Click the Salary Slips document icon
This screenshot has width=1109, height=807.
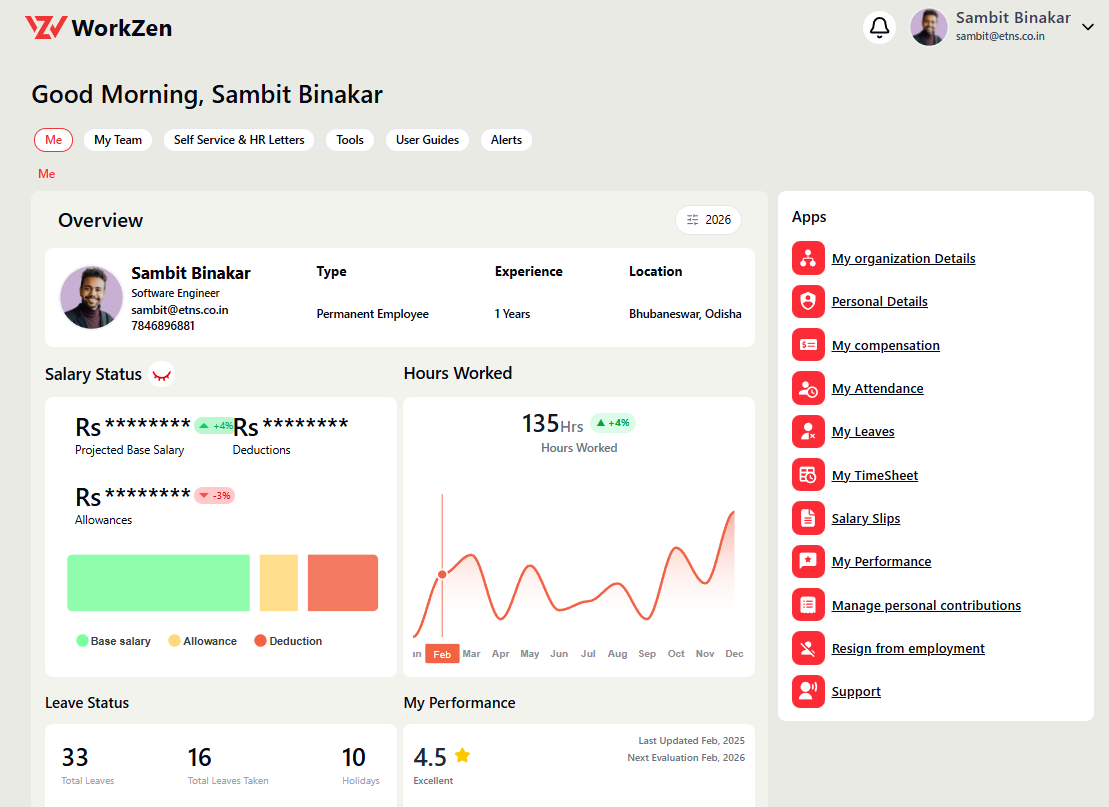[x=808, y=518]
